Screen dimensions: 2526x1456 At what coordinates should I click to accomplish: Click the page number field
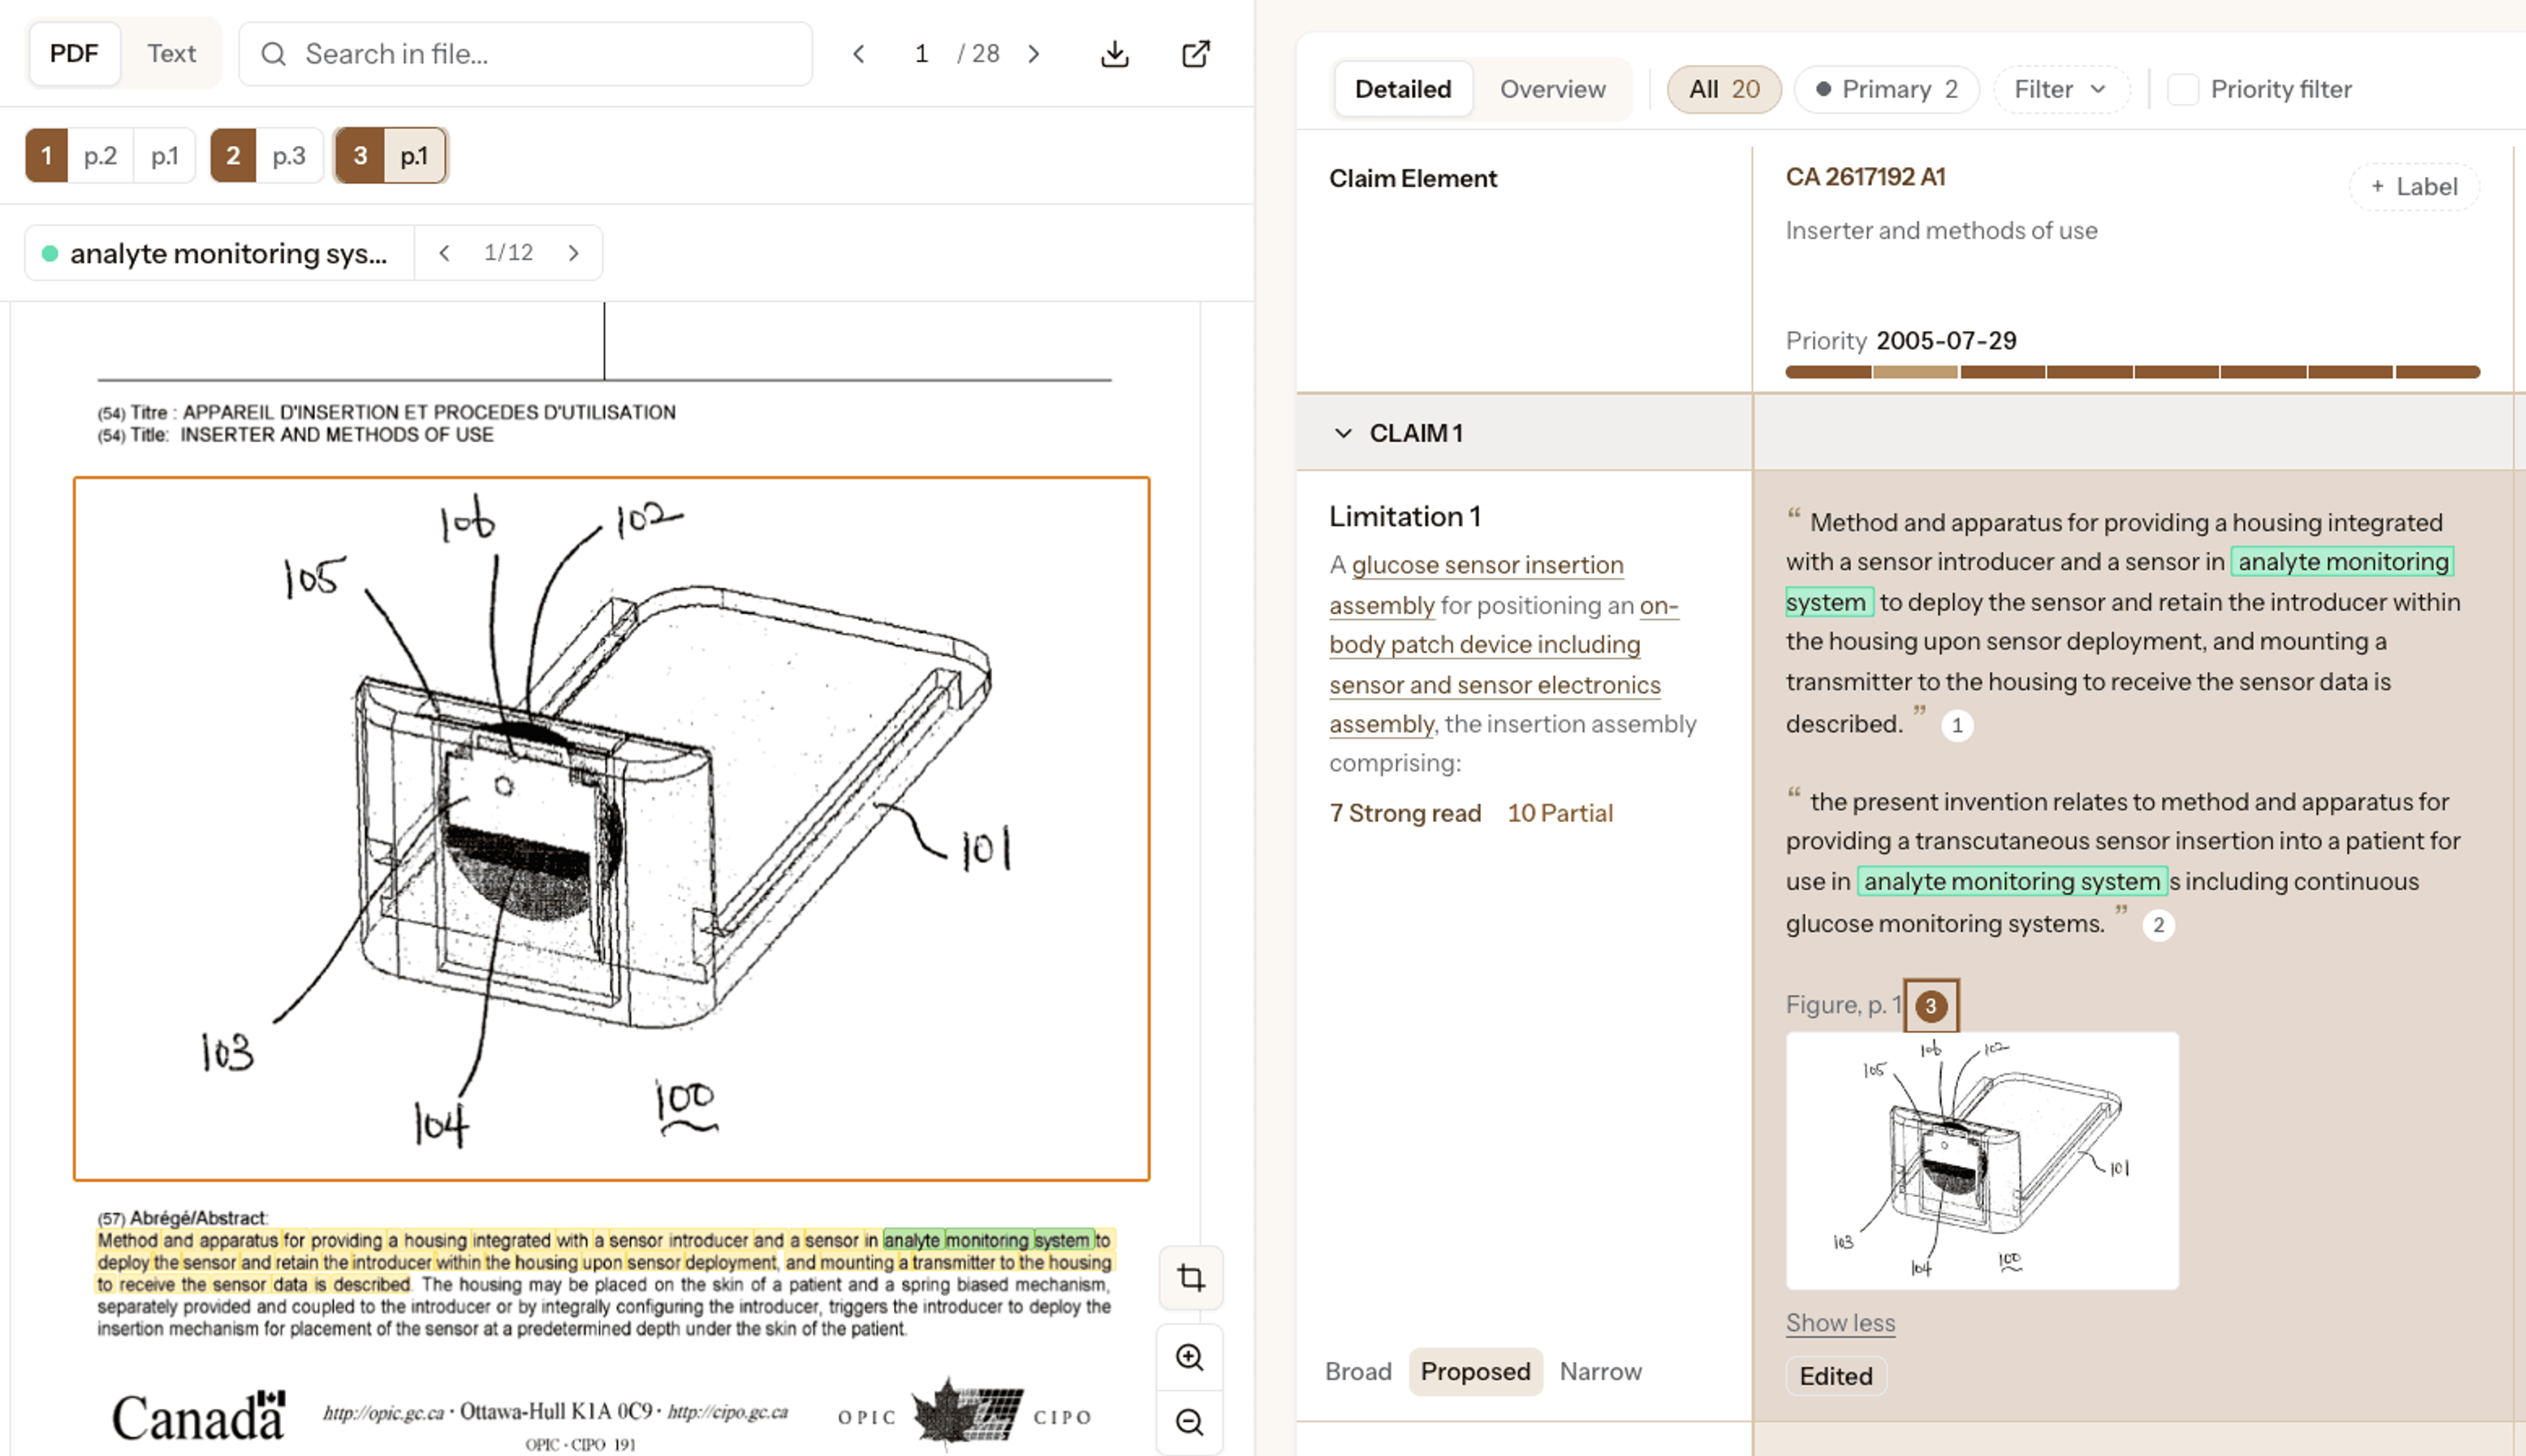921,54
